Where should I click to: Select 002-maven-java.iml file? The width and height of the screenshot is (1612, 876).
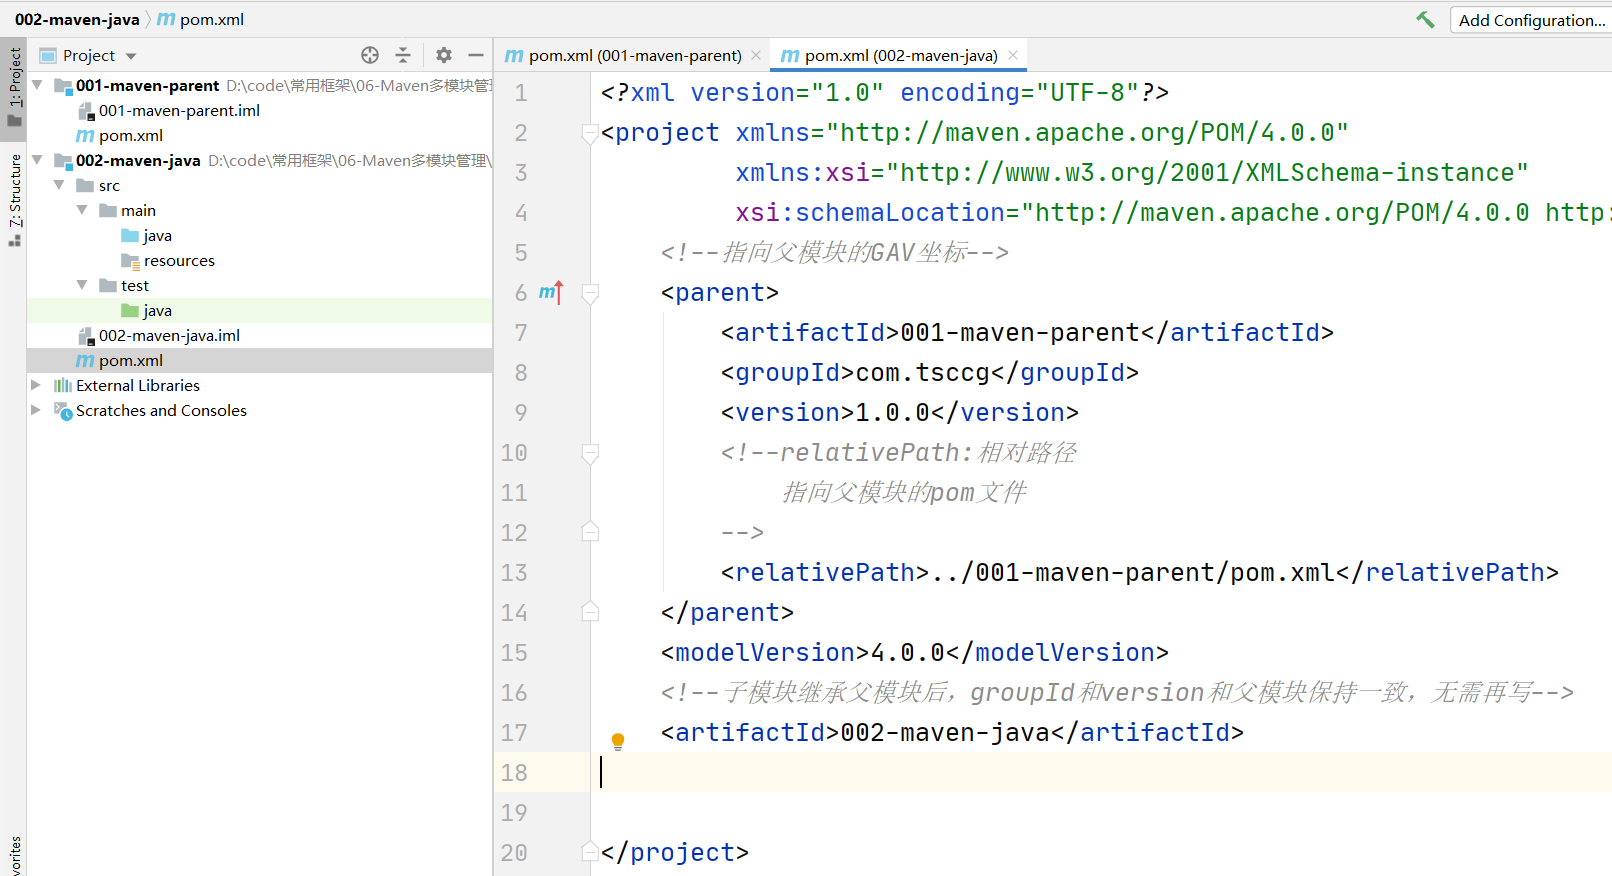pyautogui.click(x=169, y=335)
